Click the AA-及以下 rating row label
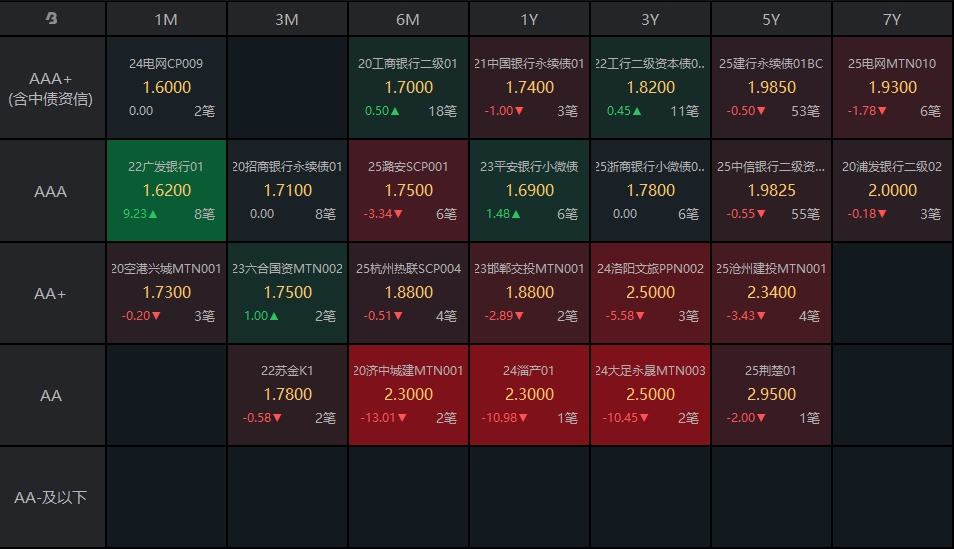The height and width of the screenshot is (549, 954). tap(52, 497)
